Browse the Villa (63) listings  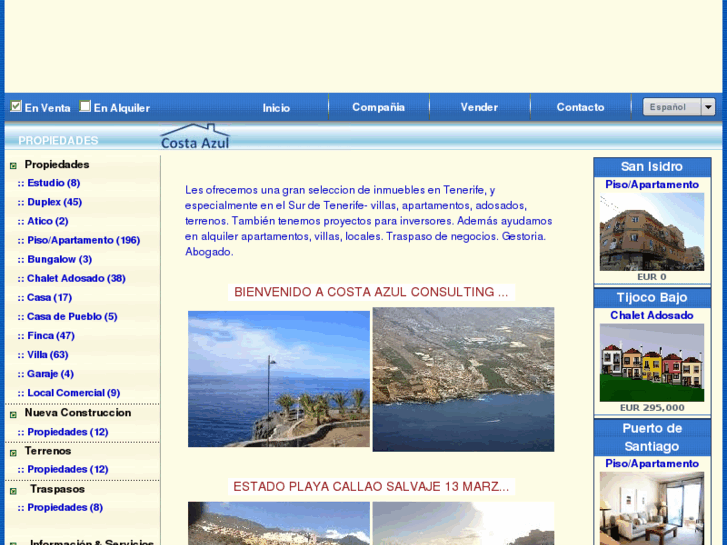tap(48, 355)
